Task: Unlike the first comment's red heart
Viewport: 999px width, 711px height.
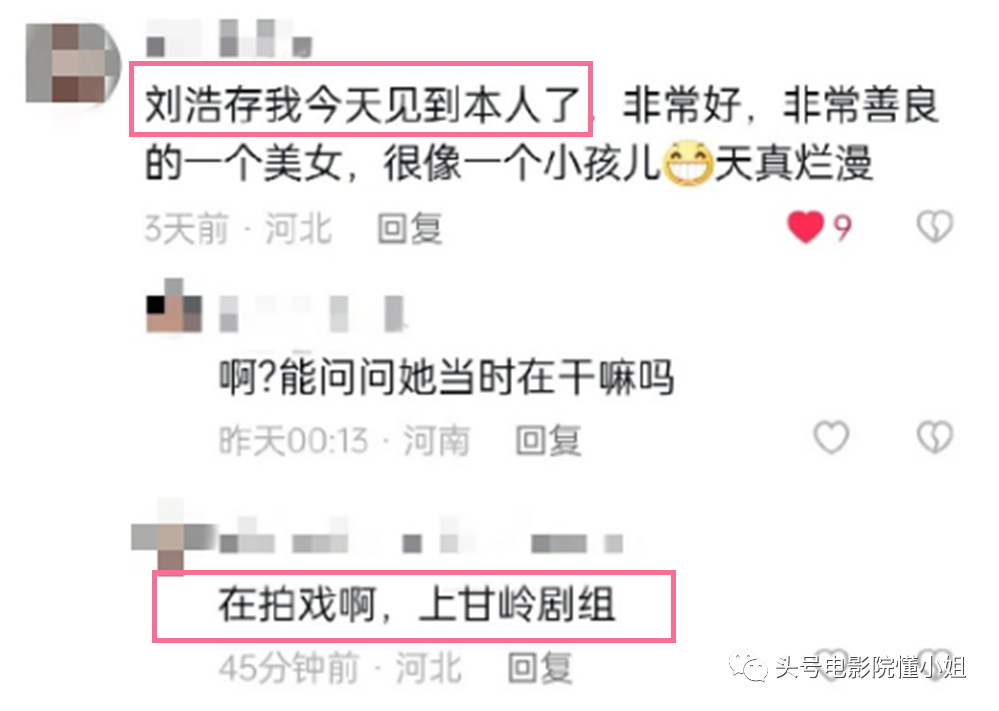Action: (x=805, y=226)
